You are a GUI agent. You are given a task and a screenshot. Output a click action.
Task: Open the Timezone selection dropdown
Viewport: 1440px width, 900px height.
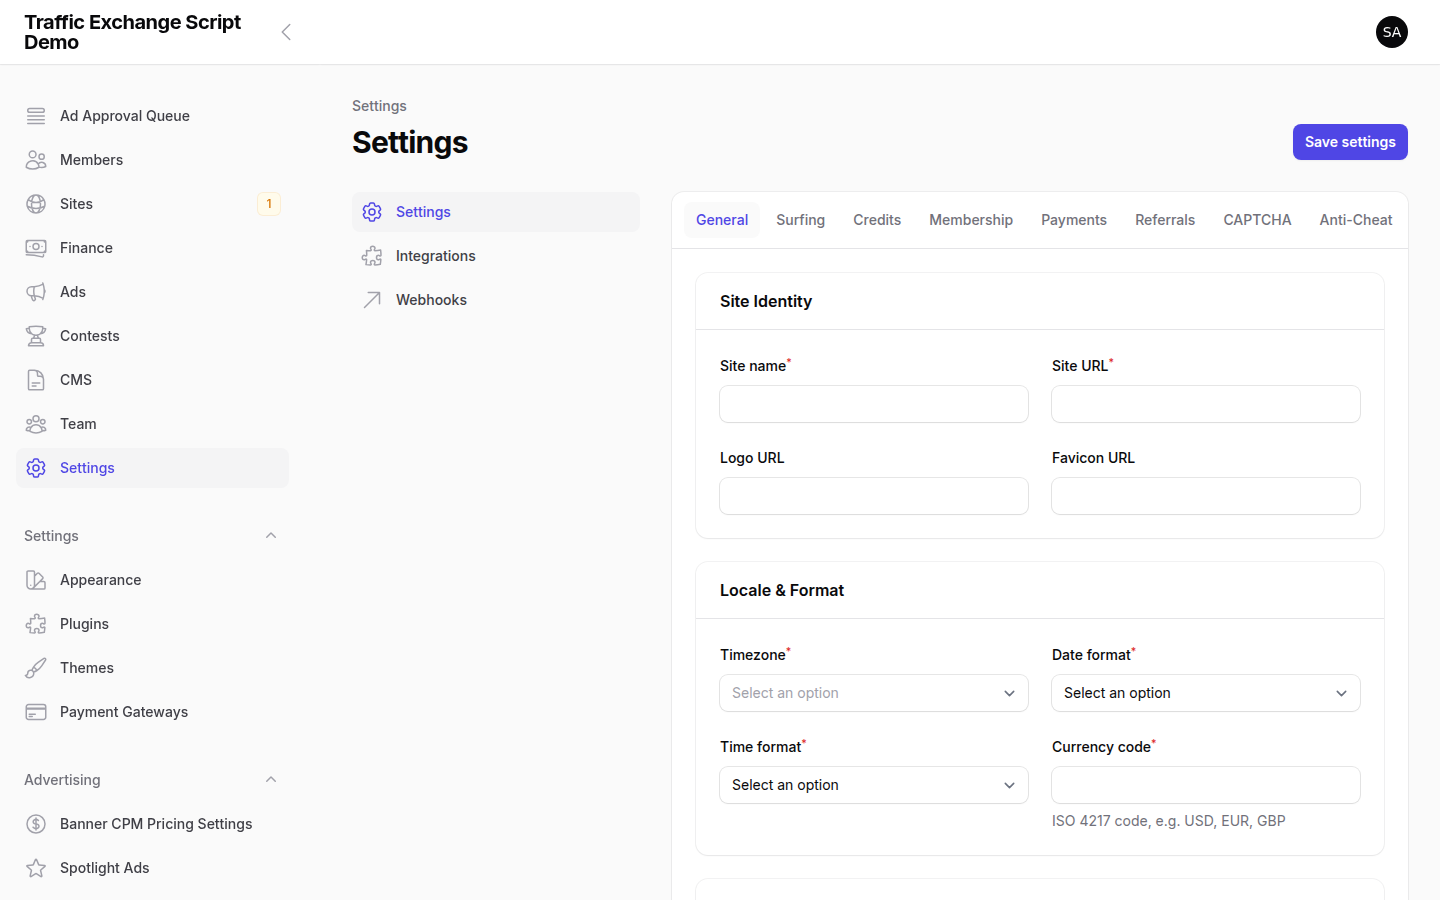[x=873, y=692]
